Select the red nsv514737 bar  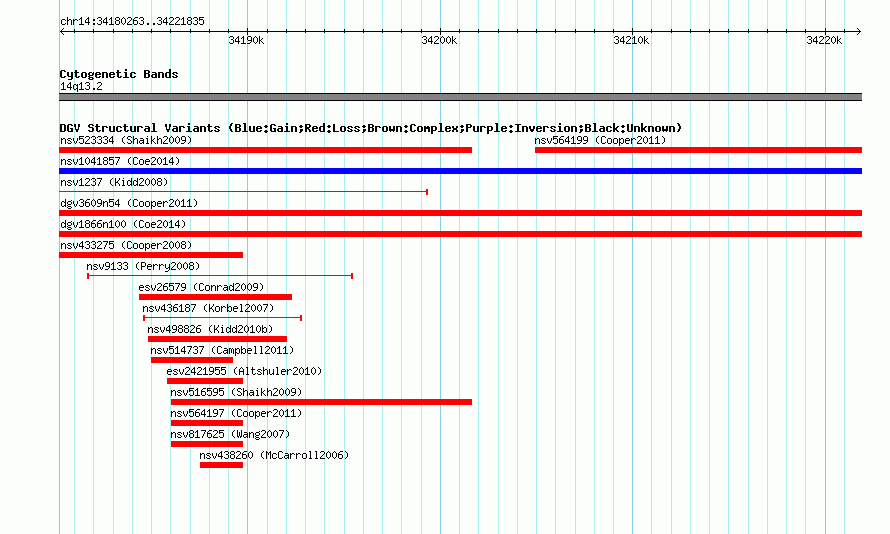tap(192, 360)
